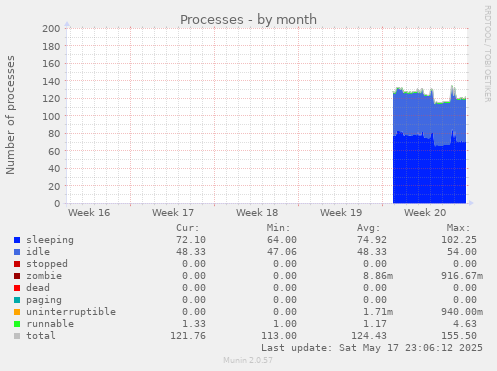Click the 'Processes - by month' title

(248, 20)
